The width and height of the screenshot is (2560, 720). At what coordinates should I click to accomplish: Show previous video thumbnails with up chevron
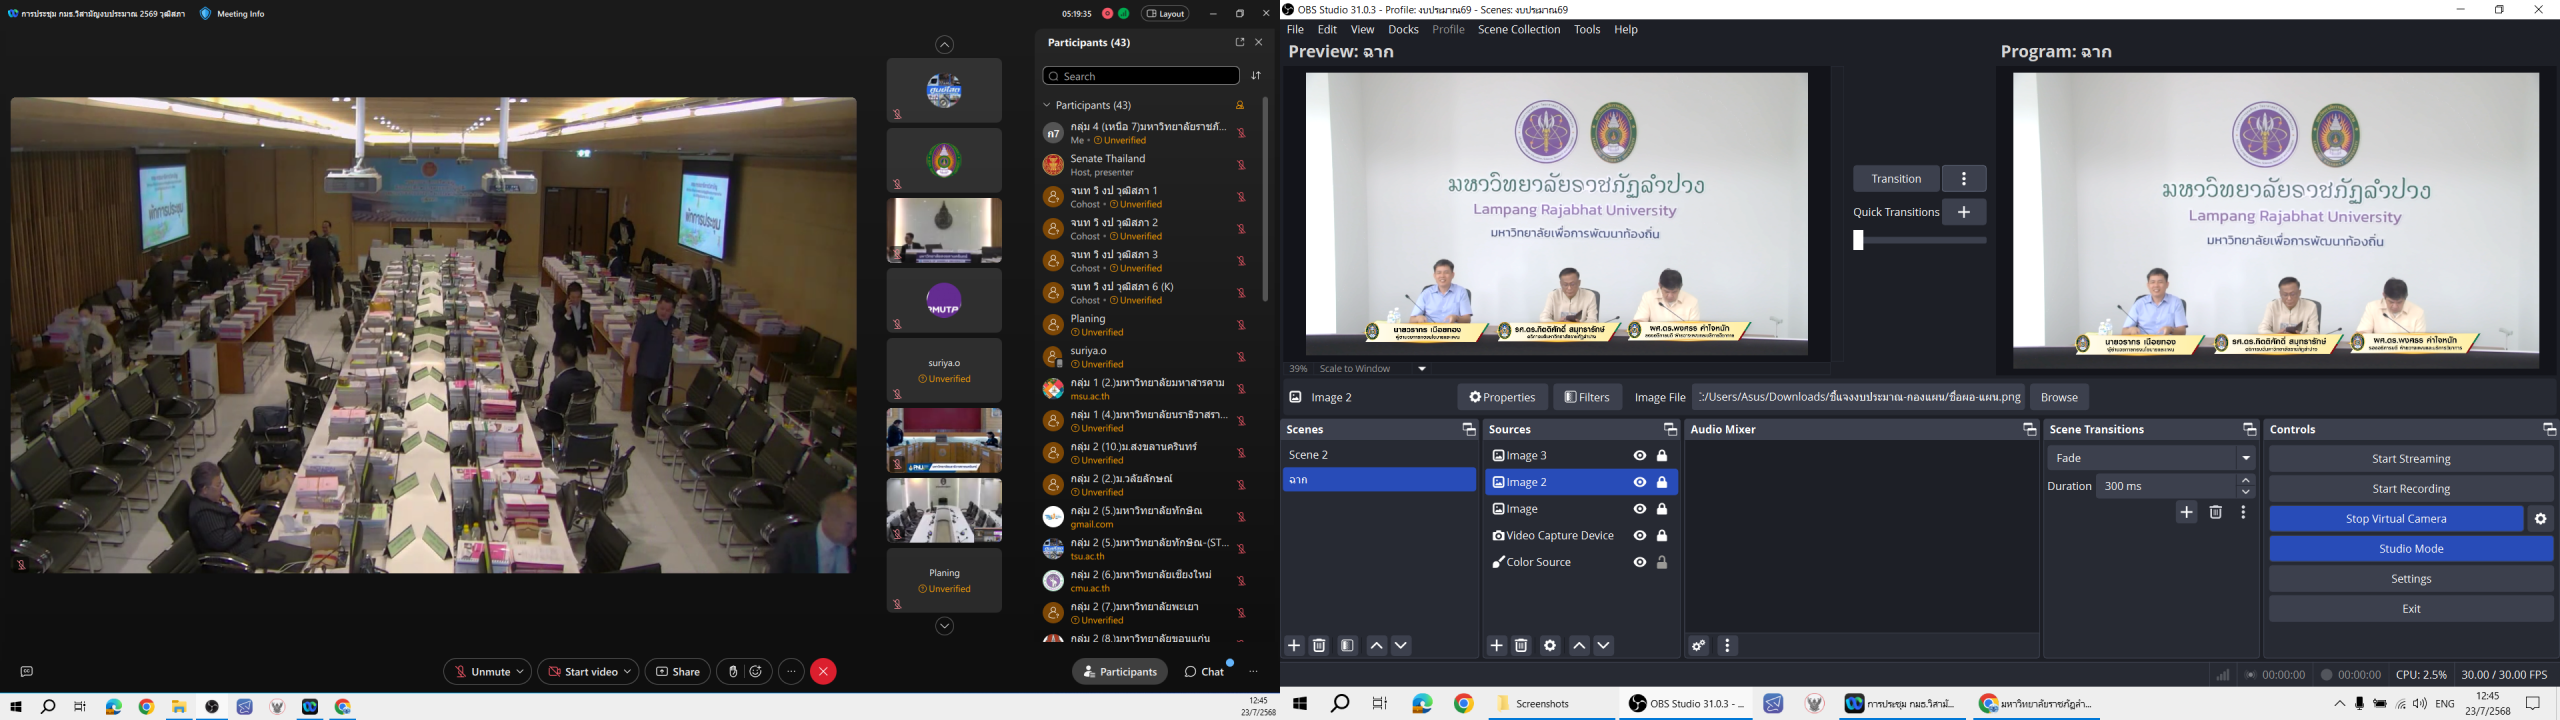944,45
